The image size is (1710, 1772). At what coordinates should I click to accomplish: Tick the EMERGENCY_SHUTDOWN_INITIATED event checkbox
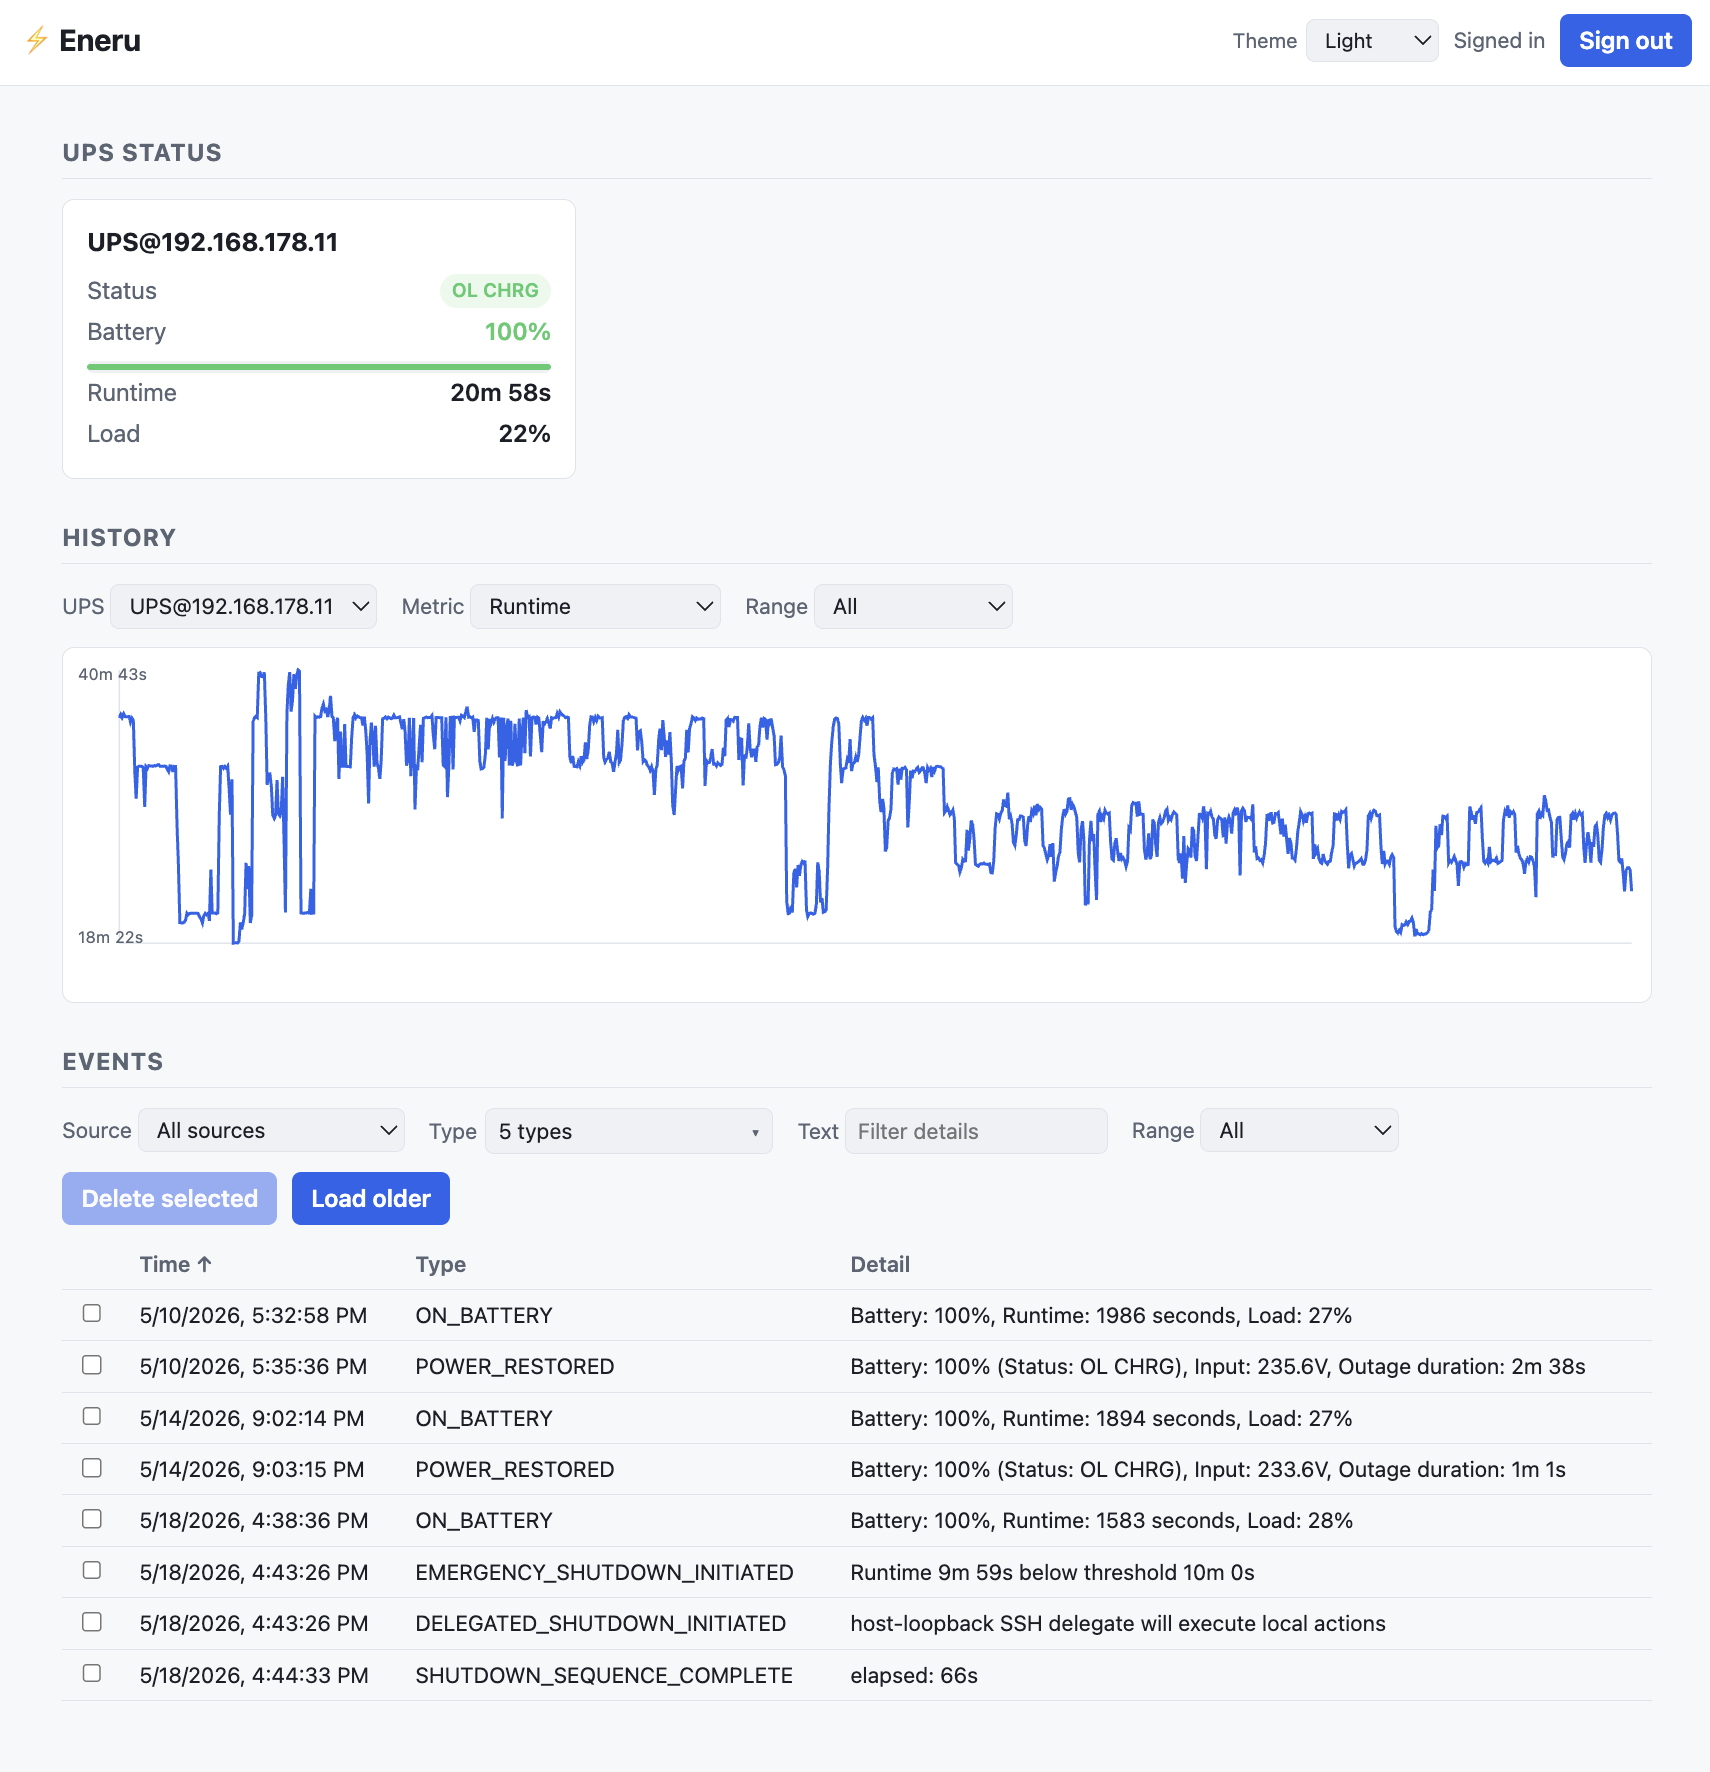pyautogui.click(x=92, y=1570)
